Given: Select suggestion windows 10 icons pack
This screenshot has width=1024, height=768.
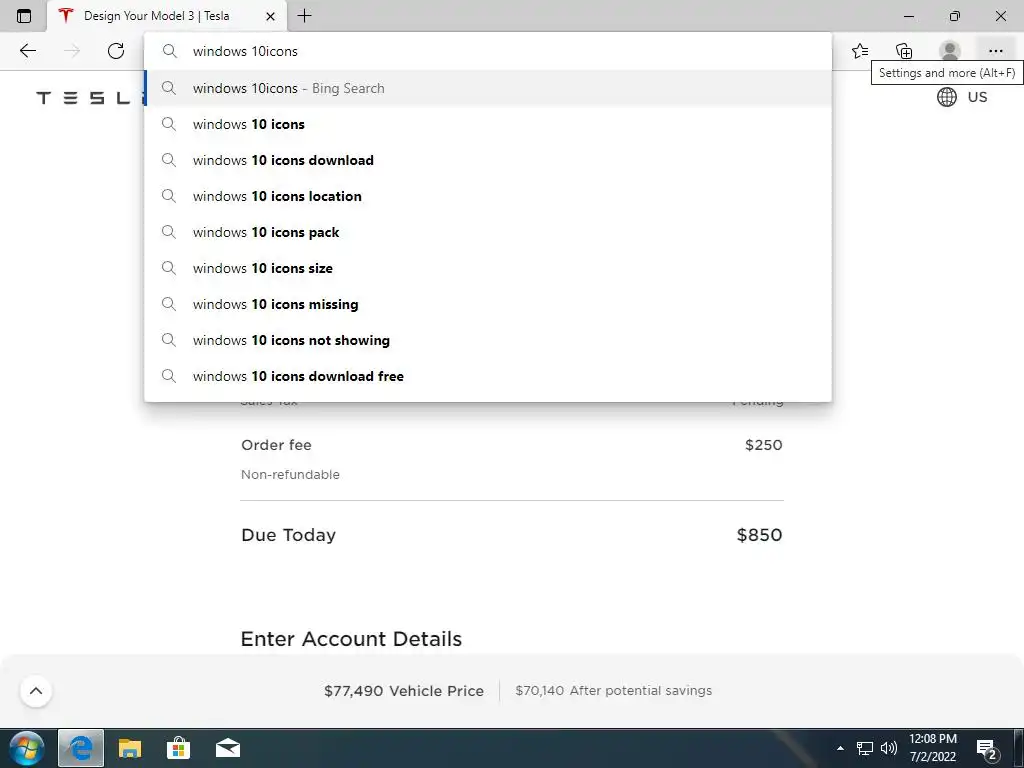Looking at the screenshot, I should [488, 232].
